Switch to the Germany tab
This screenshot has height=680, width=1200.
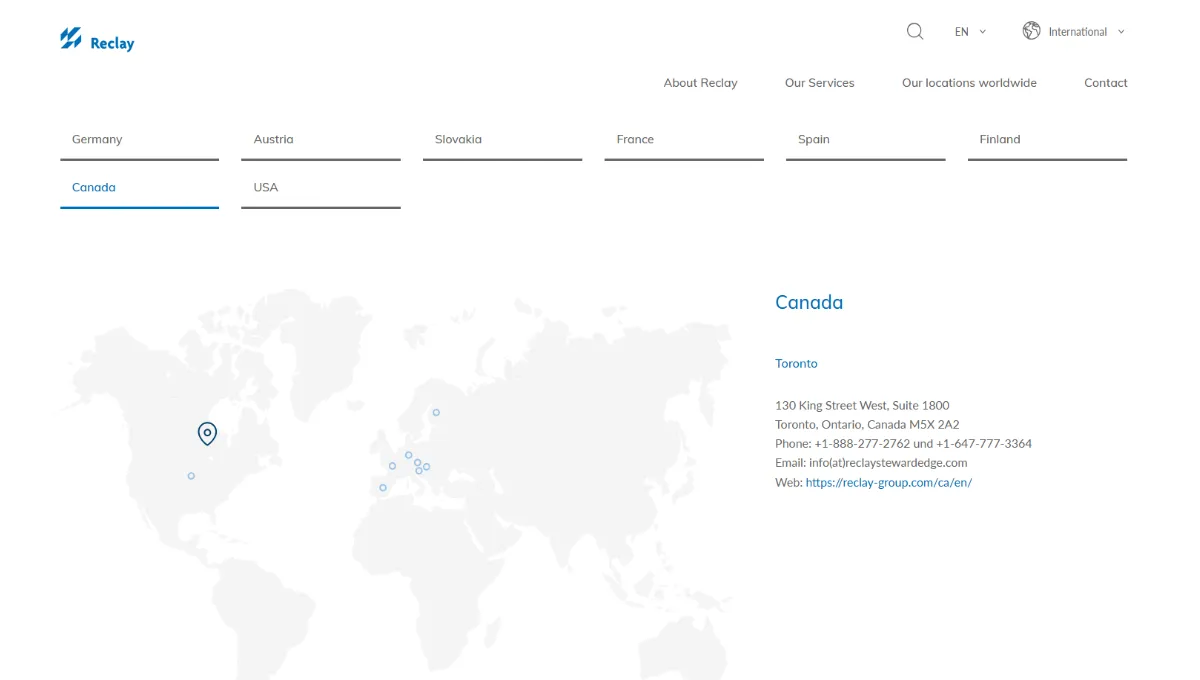pyautogui.click(x=139, y=140)
